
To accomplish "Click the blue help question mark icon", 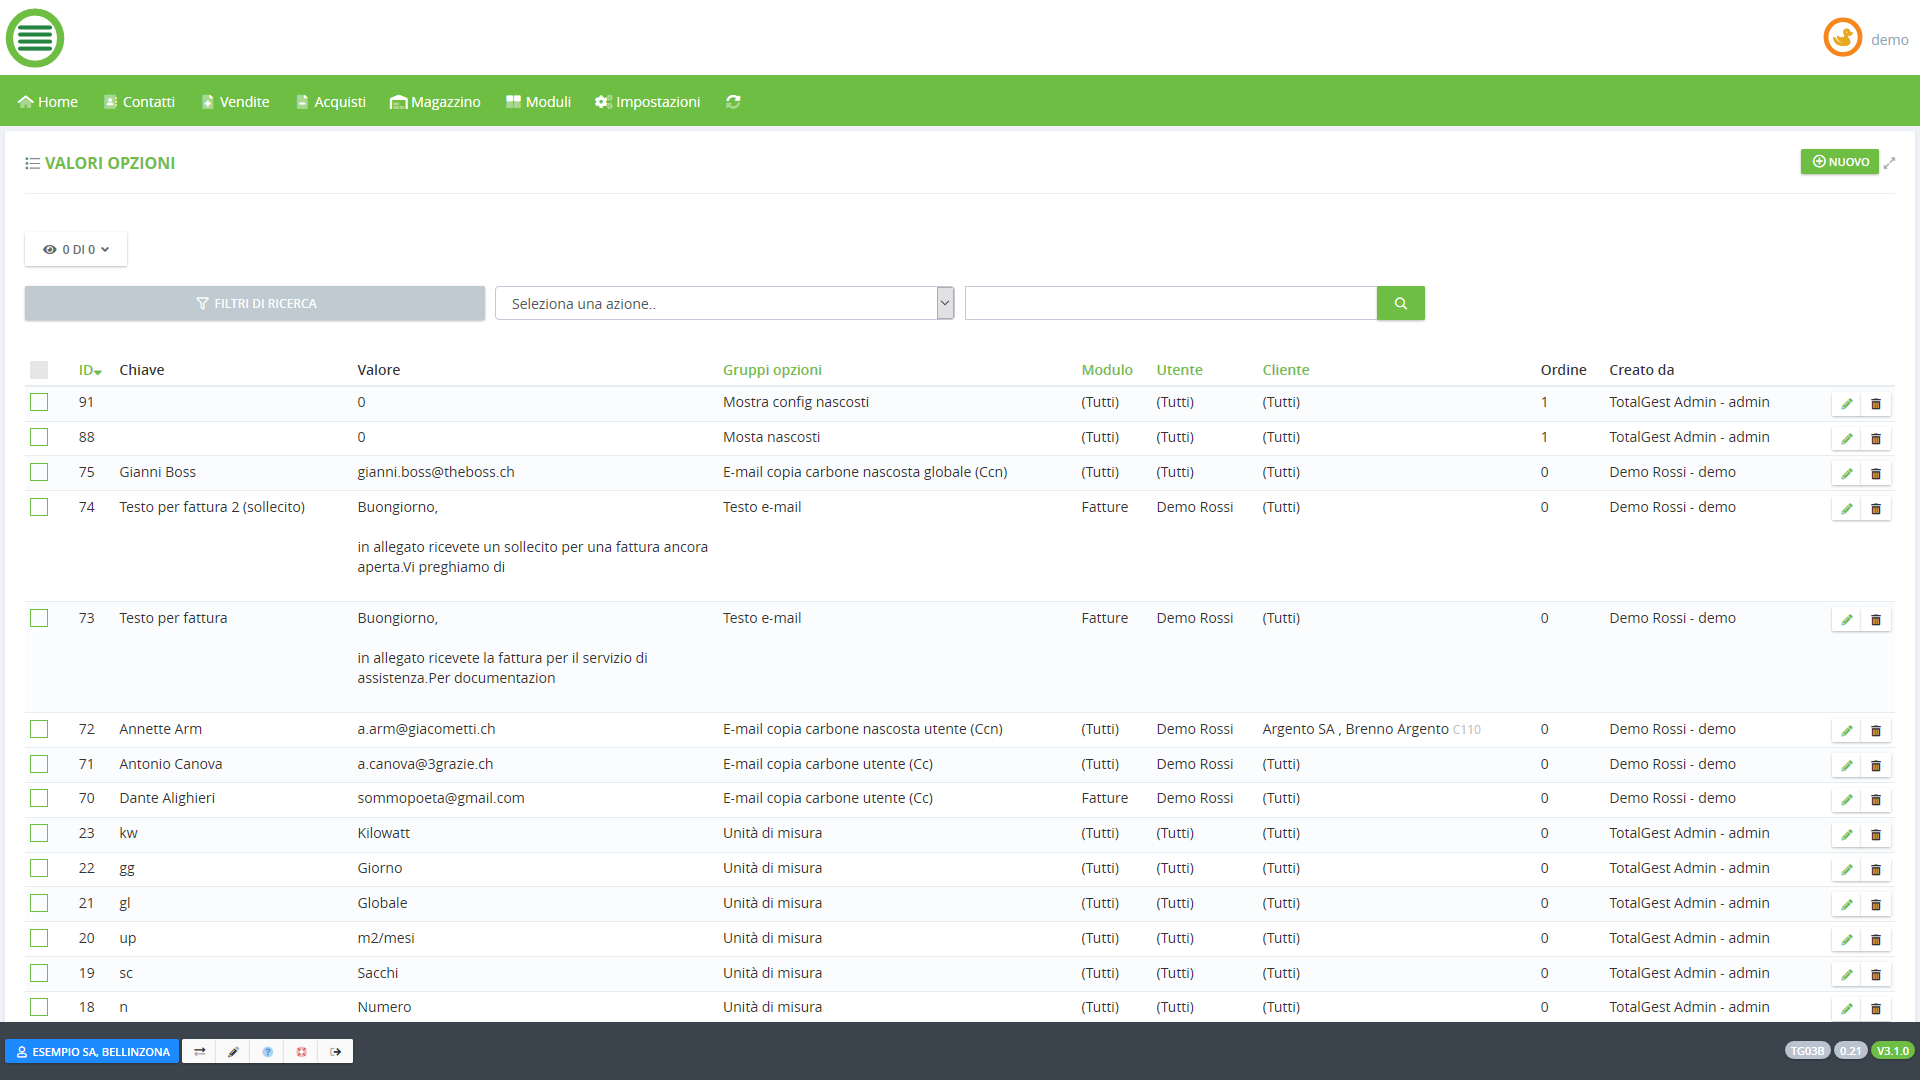I will click(x=267, y=1052).
